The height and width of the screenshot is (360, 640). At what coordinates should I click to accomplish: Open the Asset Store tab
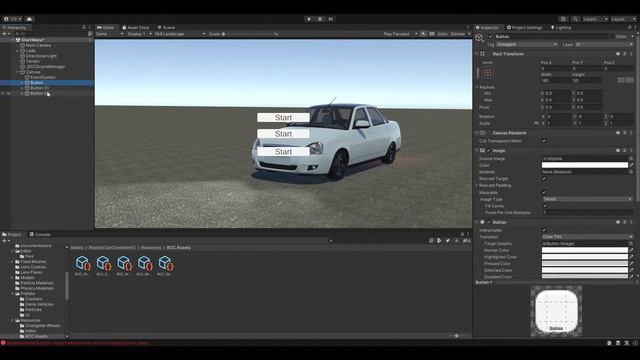(136, 28)
